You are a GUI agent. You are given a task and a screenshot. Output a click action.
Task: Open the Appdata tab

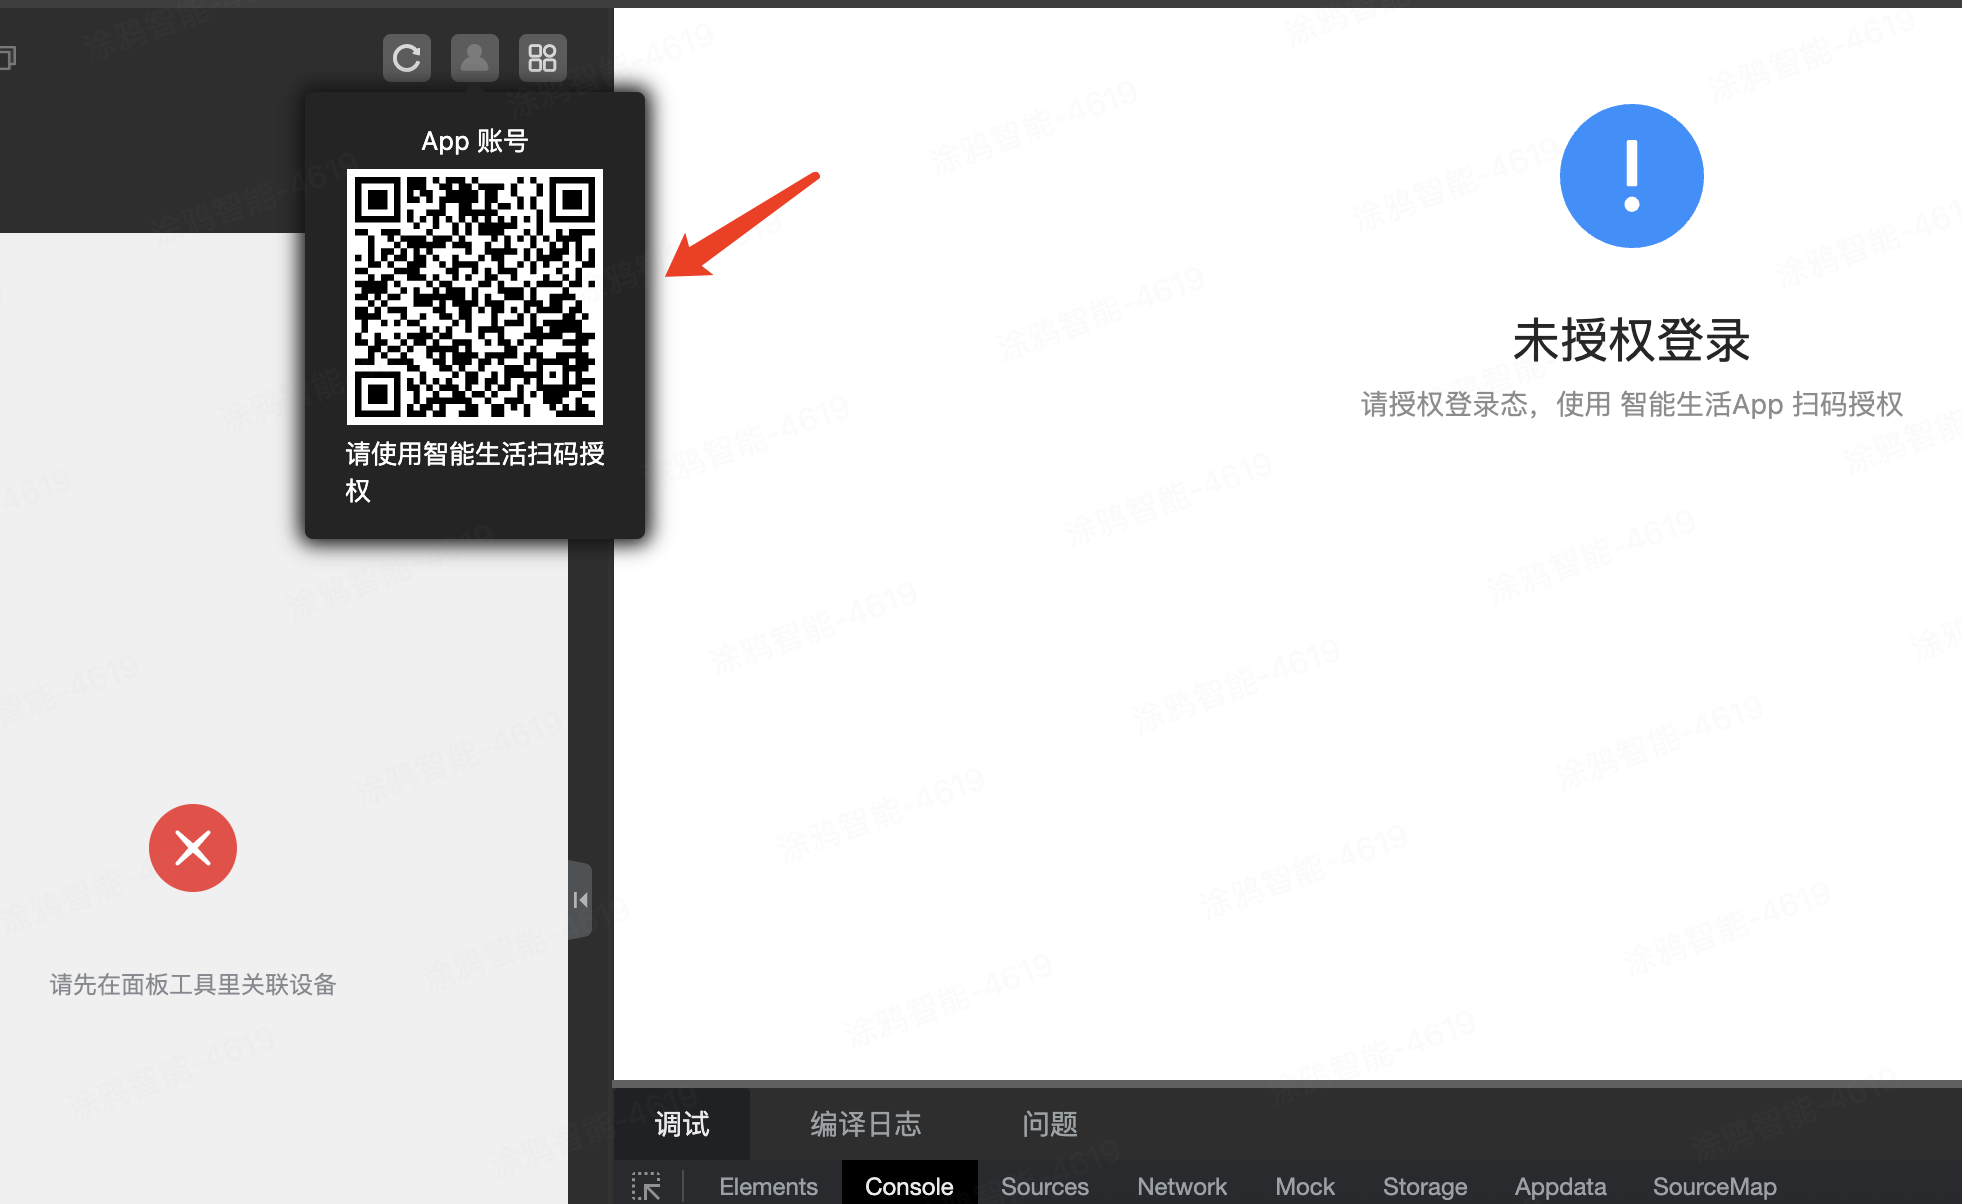[1560, 1186]
